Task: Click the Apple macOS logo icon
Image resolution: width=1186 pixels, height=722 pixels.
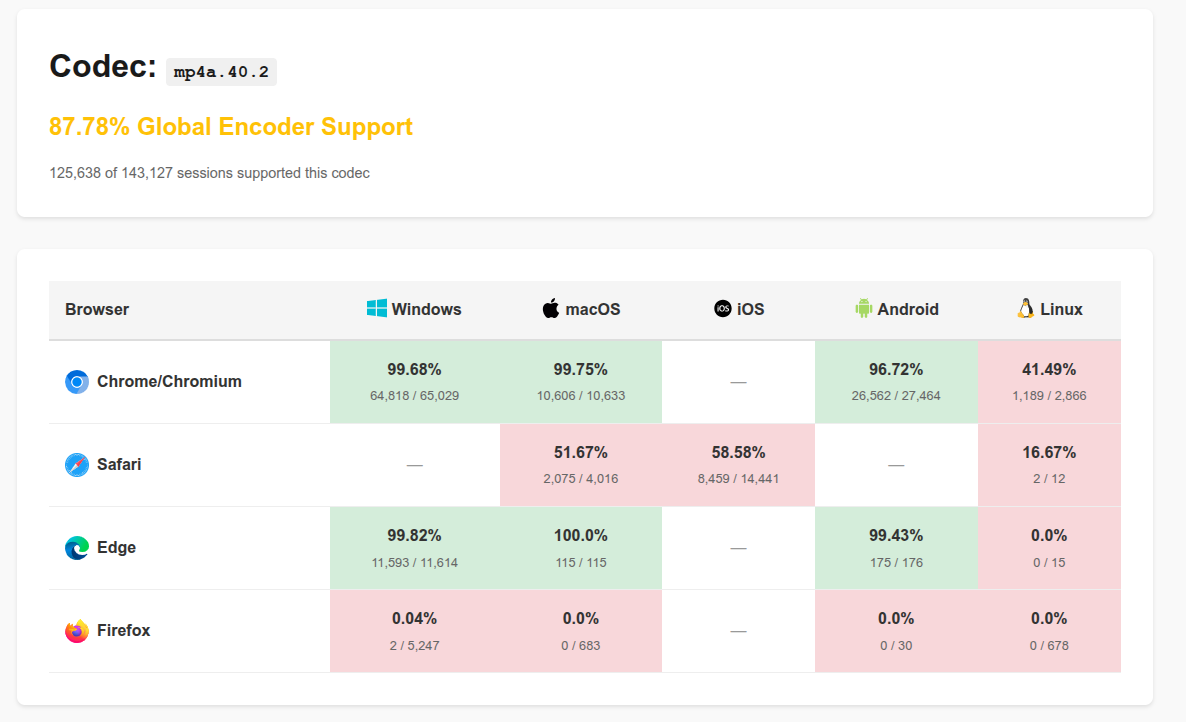Action: [x=551, y=309]
